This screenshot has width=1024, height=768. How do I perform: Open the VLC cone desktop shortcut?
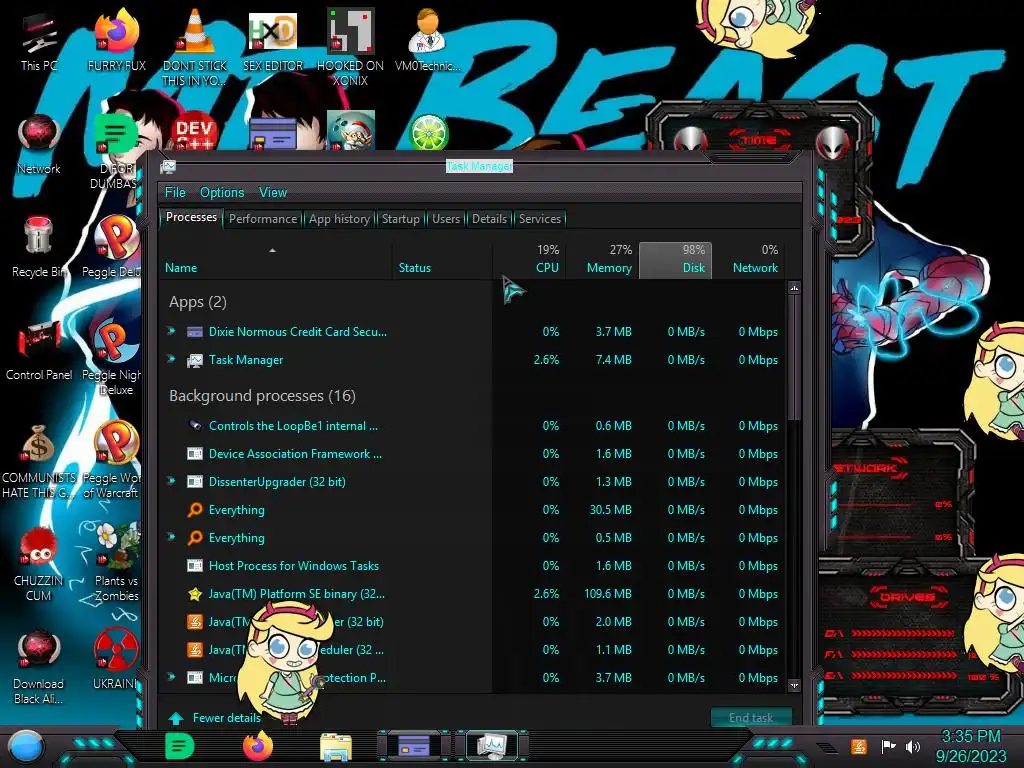(195, 47)
